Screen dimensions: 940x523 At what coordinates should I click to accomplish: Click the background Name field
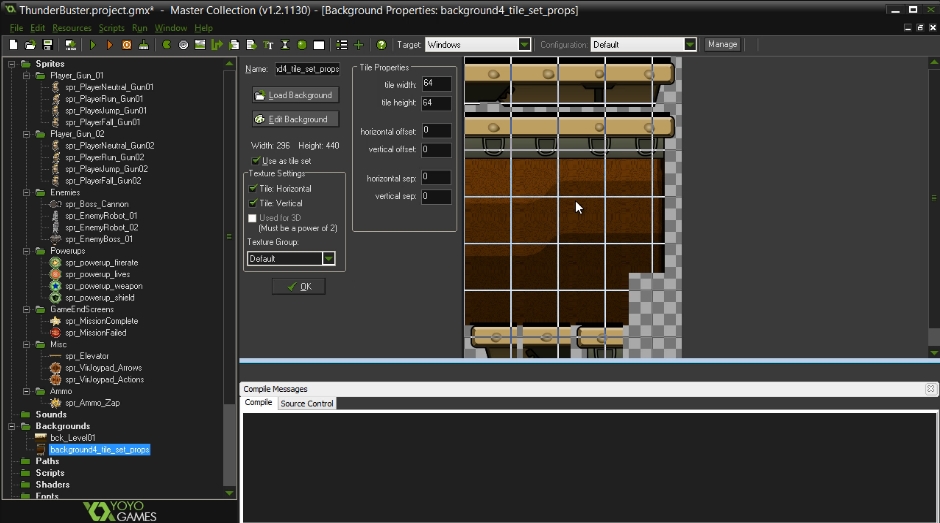(x=308, y=69)
